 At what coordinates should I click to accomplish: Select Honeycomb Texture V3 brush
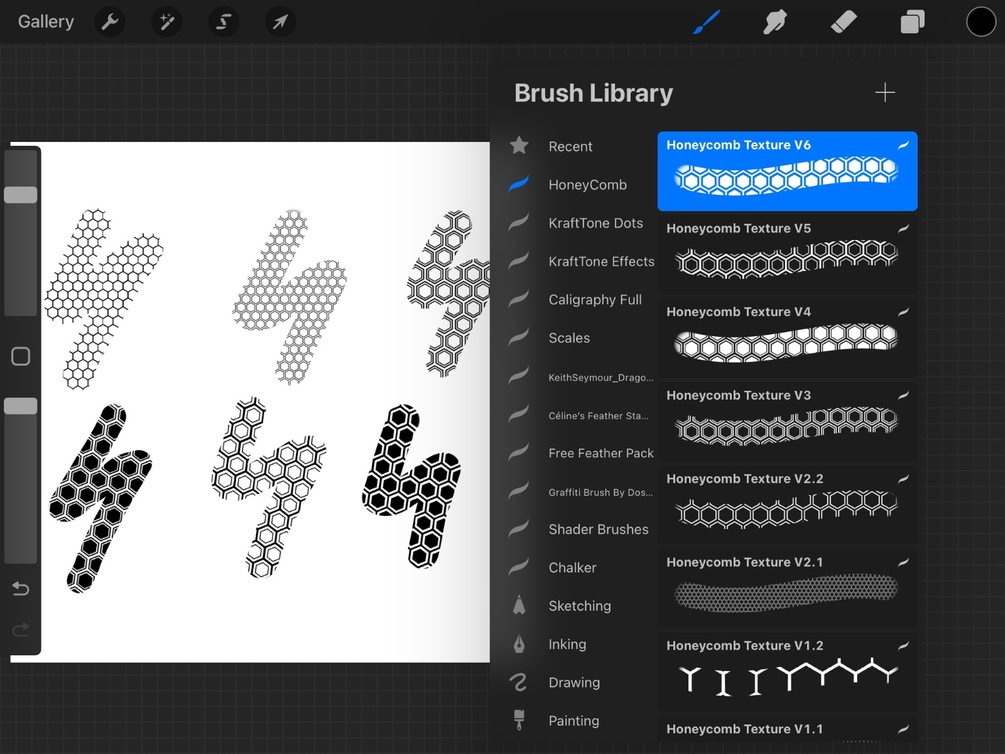click(787, 421)
